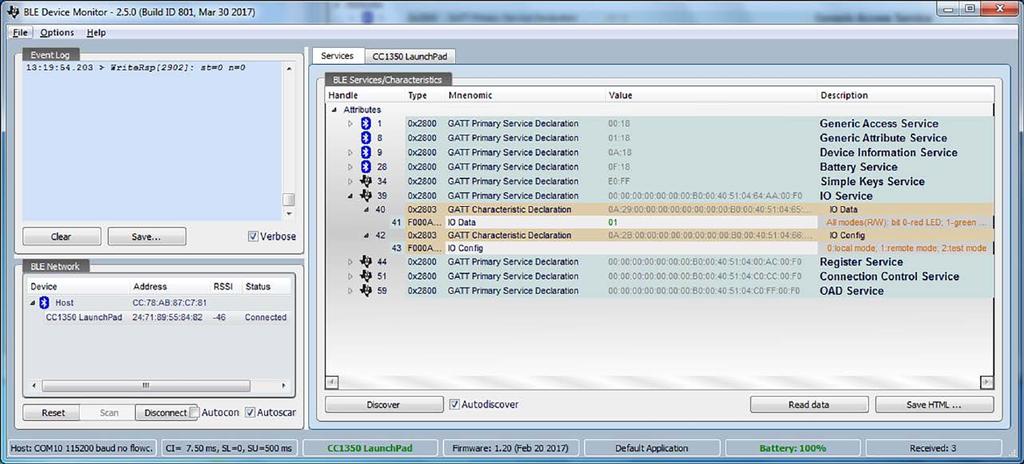Viewport: 1024px width, 464px height.
Task: Click the Event Log vertical scrollbar thumb
Action: coord(288,200)
